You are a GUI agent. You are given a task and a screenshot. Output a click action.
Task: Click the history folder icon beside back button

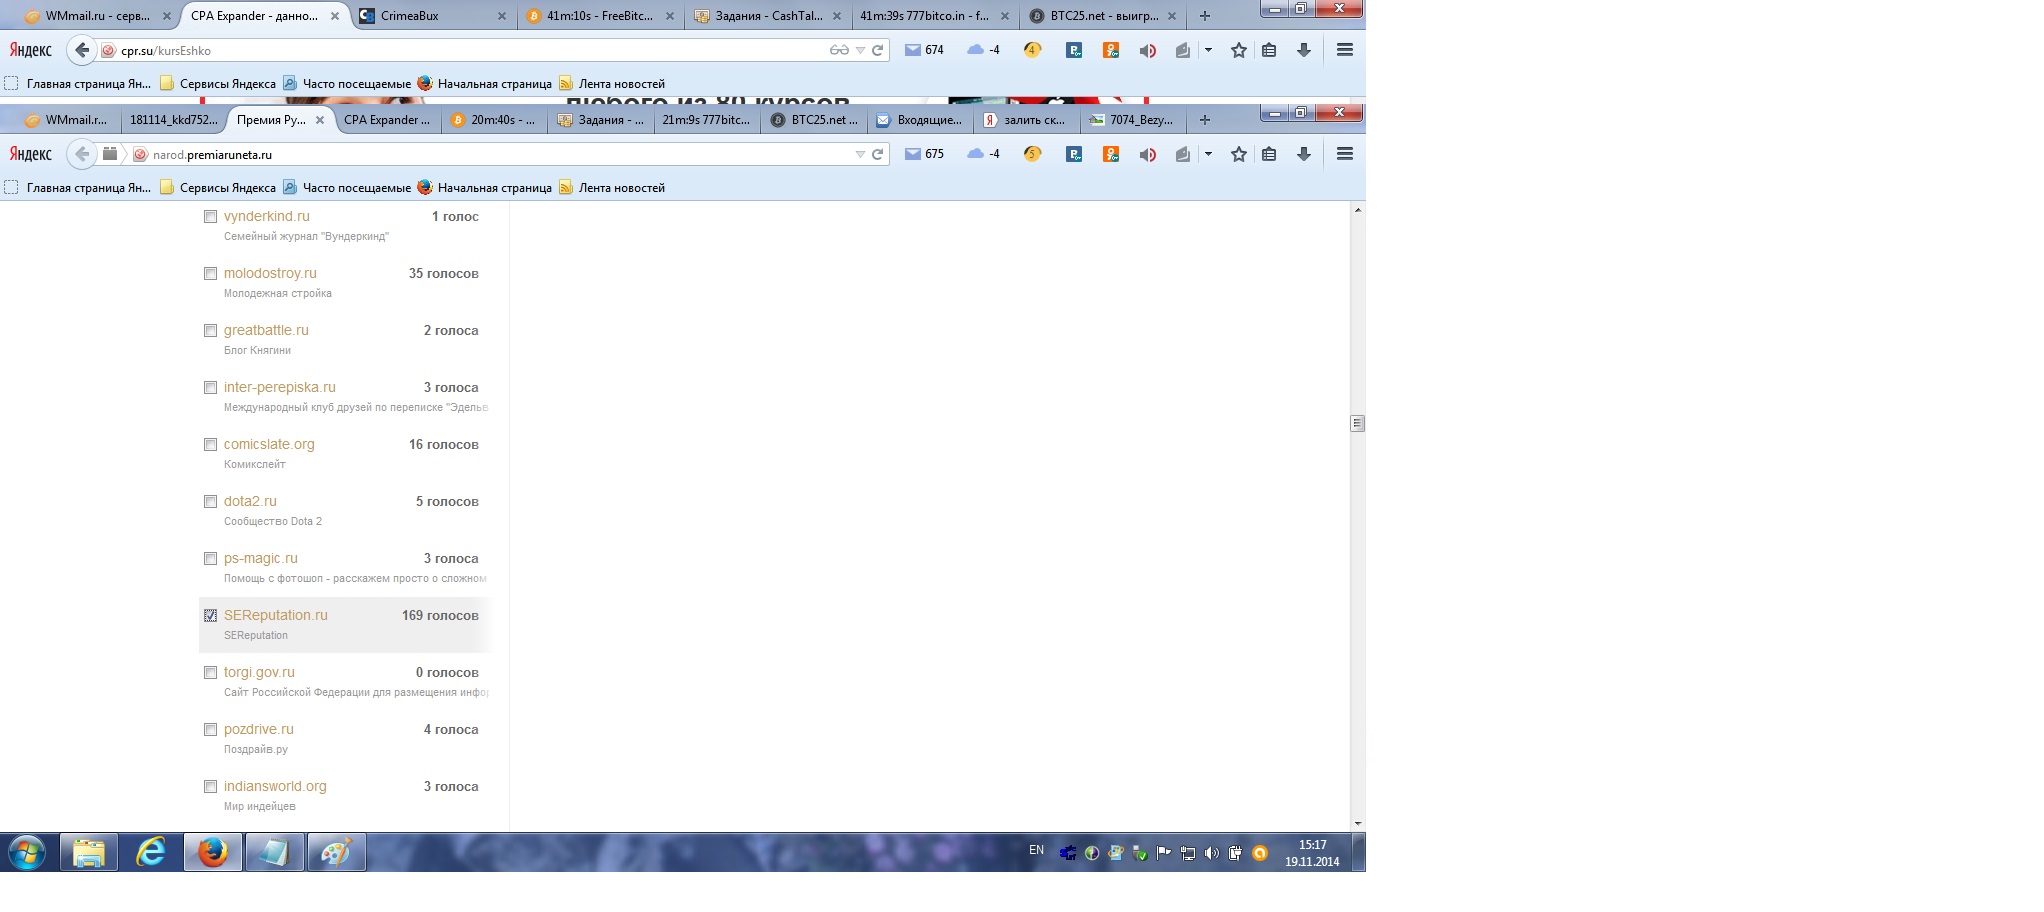point(110,154)
